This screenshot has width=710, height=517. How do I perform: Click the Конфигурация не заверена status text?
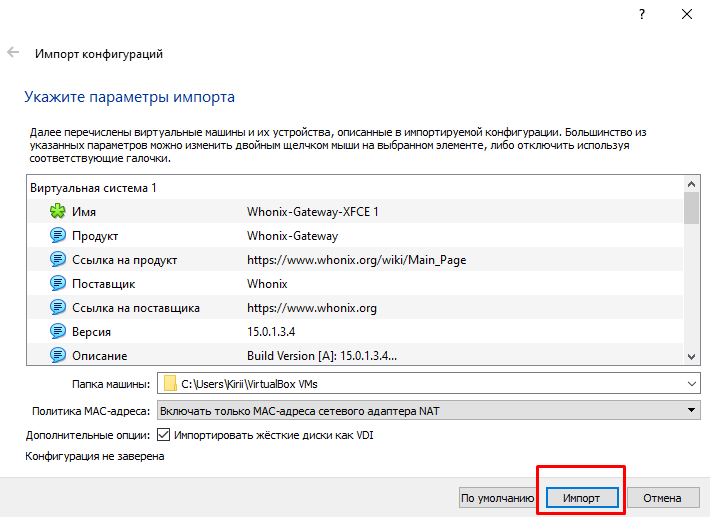[95, 456]
